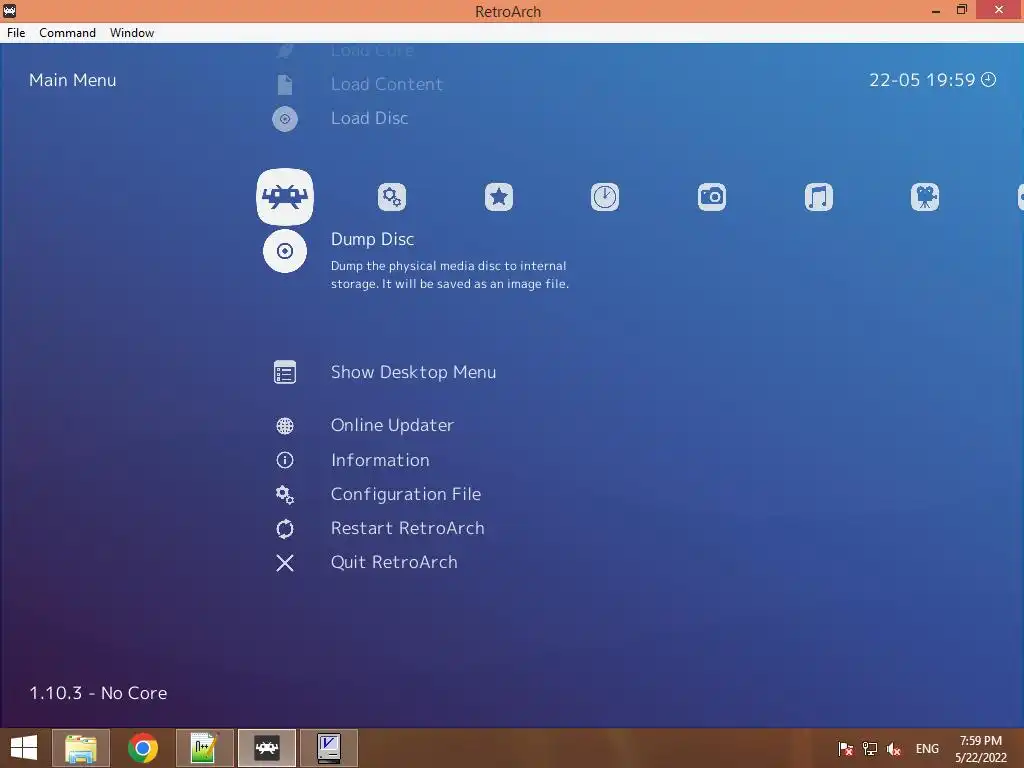Click the Load Disc icon
This screenshot has height=768, width=1024.
point(285,119)
